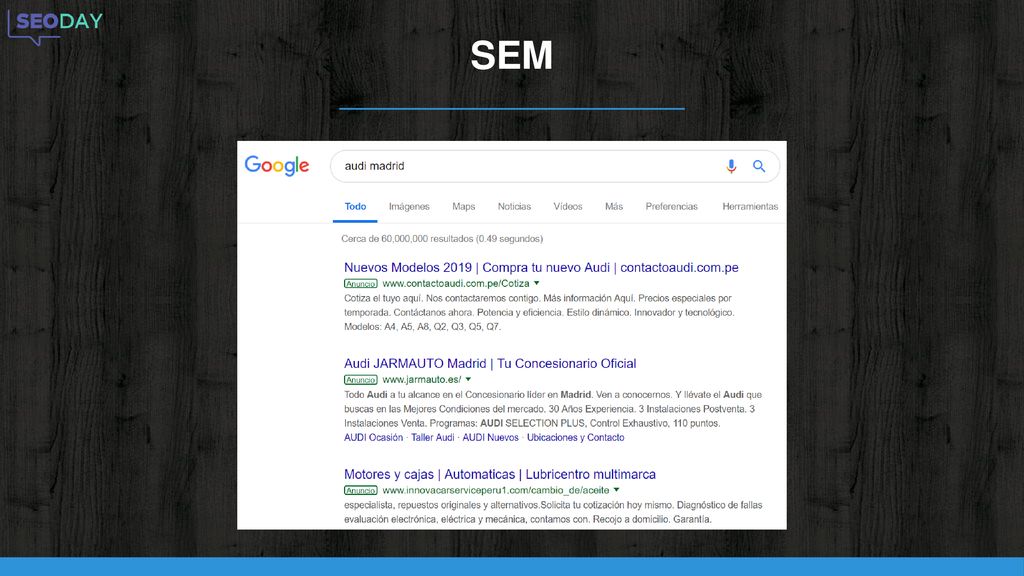Switch to the Maps tab

click(x=464, y=206)
